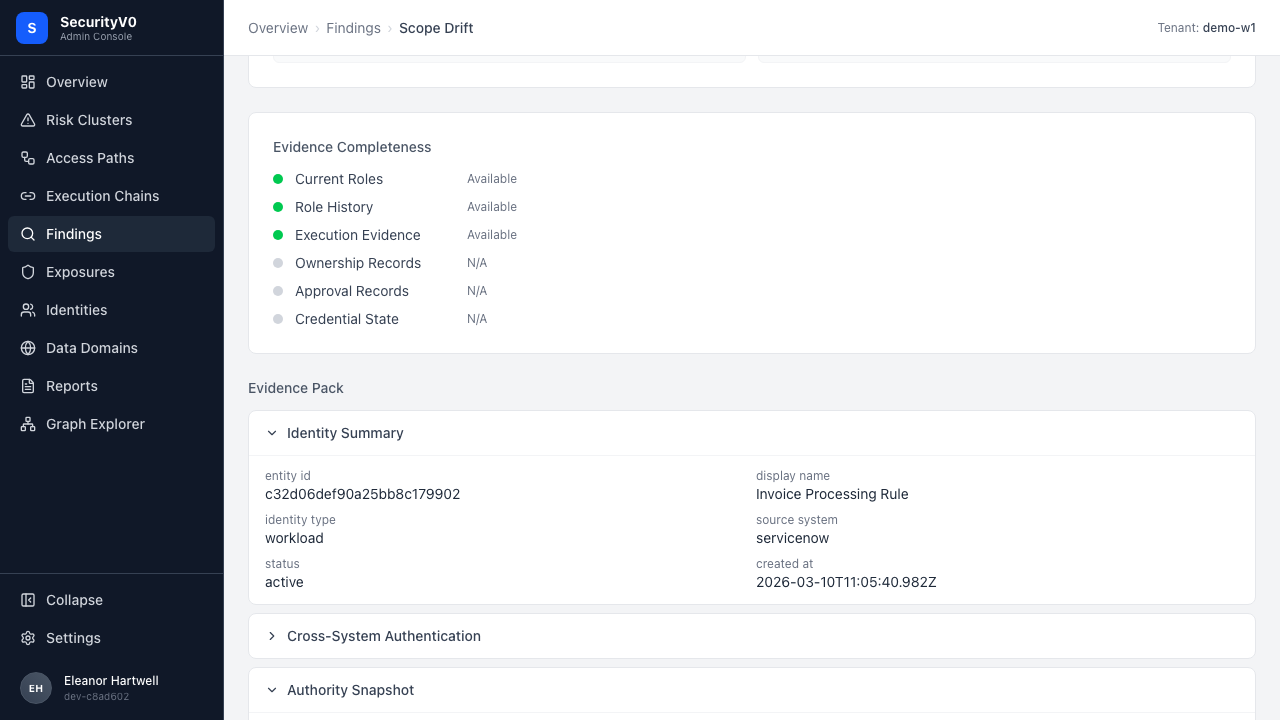Click Approval Records row label
The height and width of the screenshot is (720, 1280).
click(x=352, y=291)
